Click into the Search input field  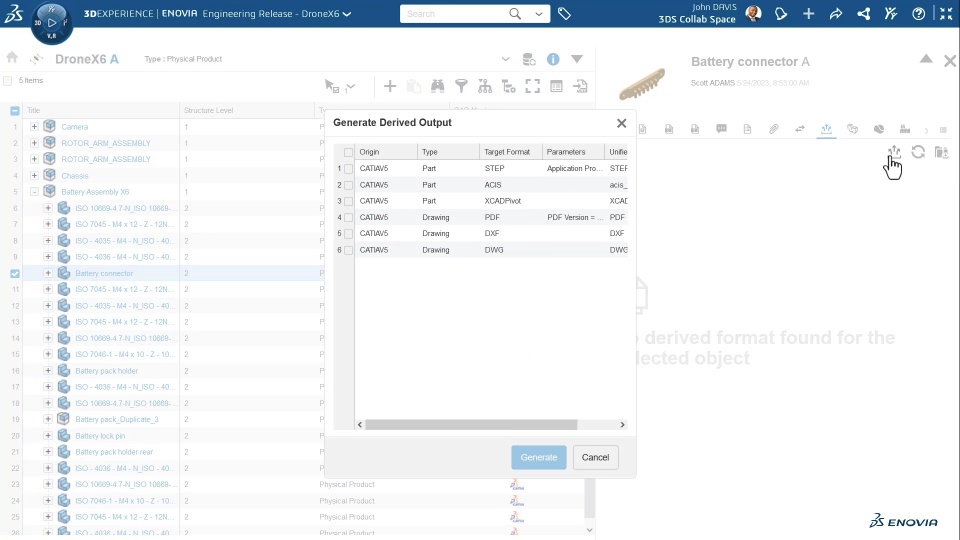453,13
